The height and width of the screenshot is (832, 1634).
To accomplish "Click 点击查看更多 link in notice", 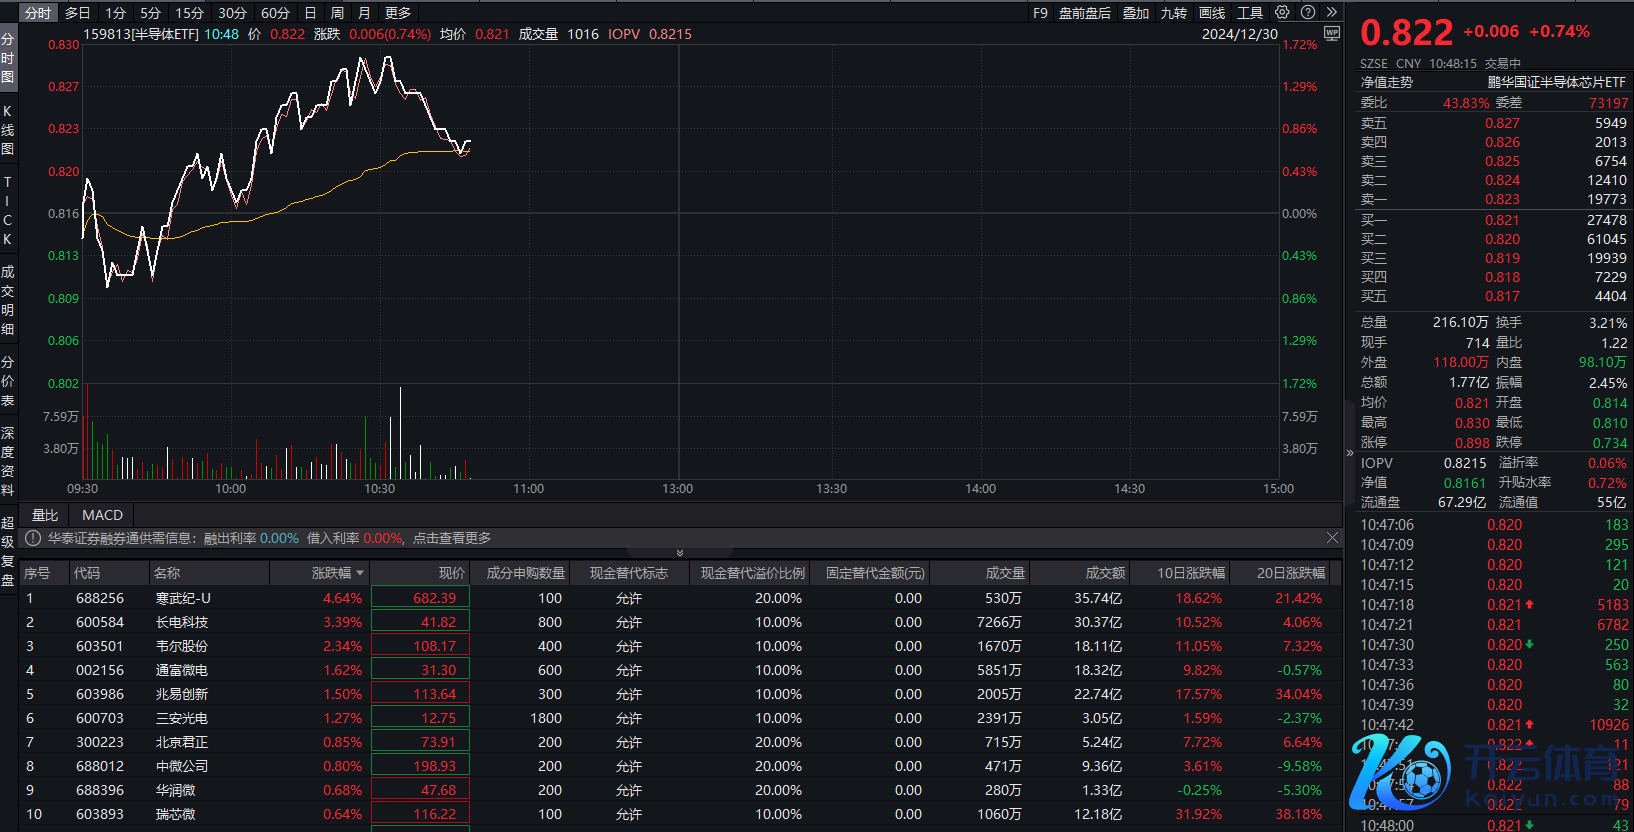I will [452, 538].
